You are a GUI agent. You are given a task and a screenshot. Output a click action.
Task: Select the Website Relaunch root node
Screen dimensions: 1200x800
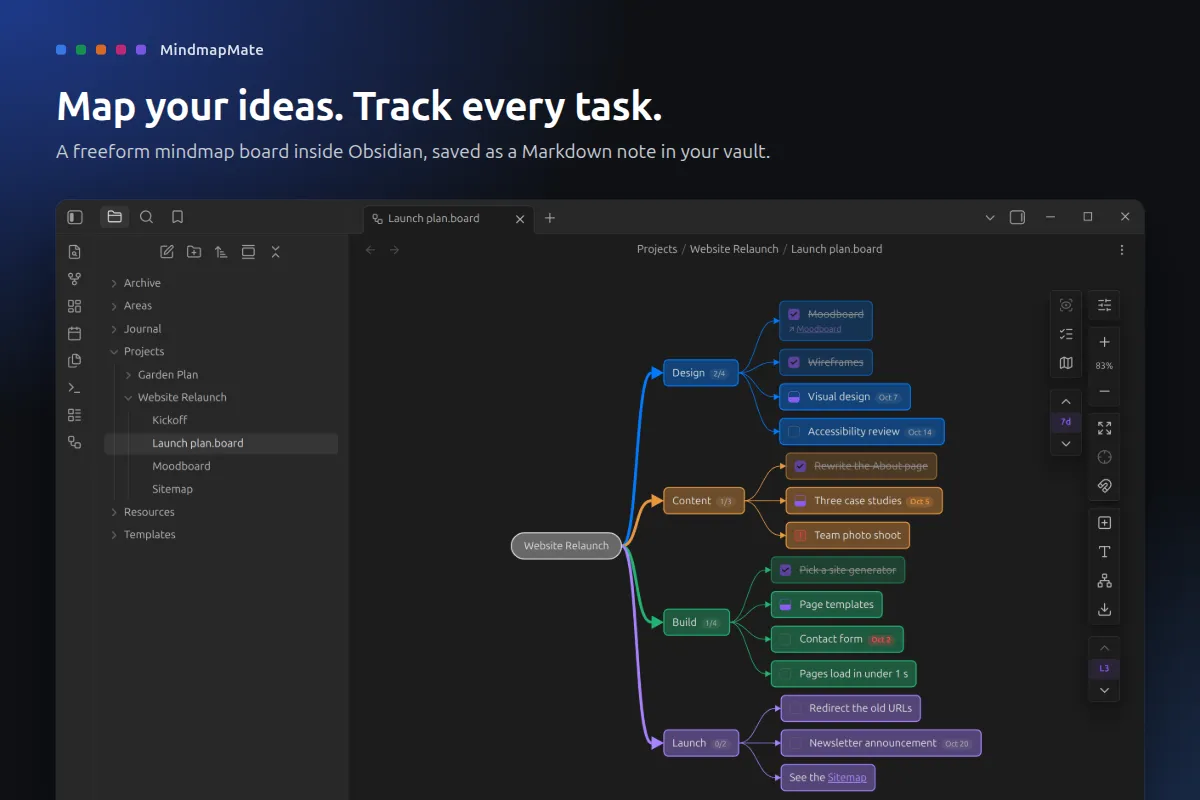coord(566,546)
